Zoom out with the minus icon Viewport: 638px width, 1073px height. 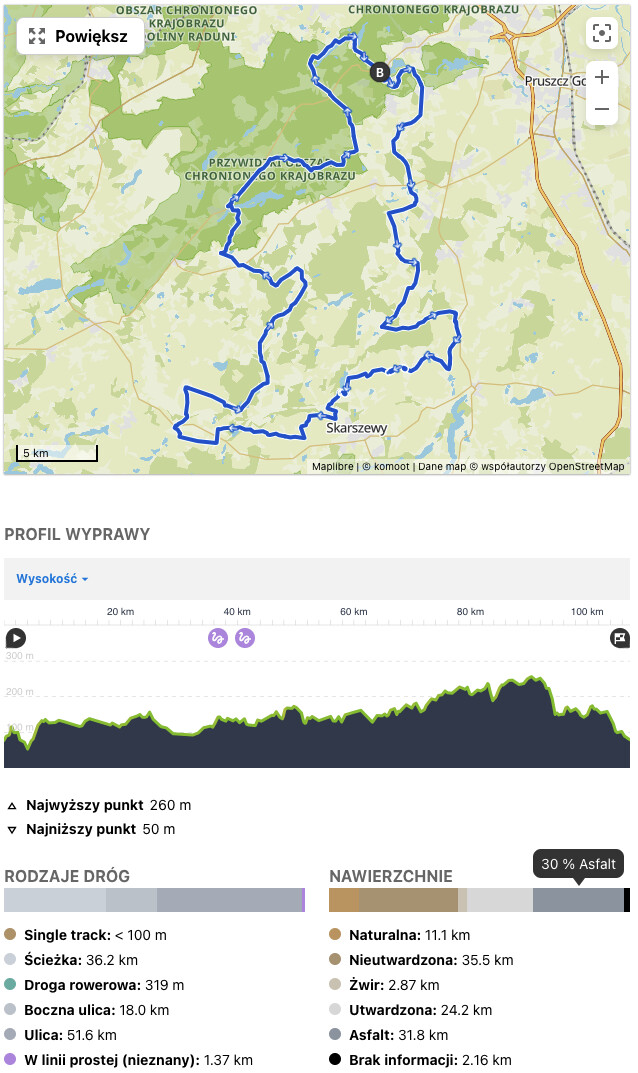(602, 109)
